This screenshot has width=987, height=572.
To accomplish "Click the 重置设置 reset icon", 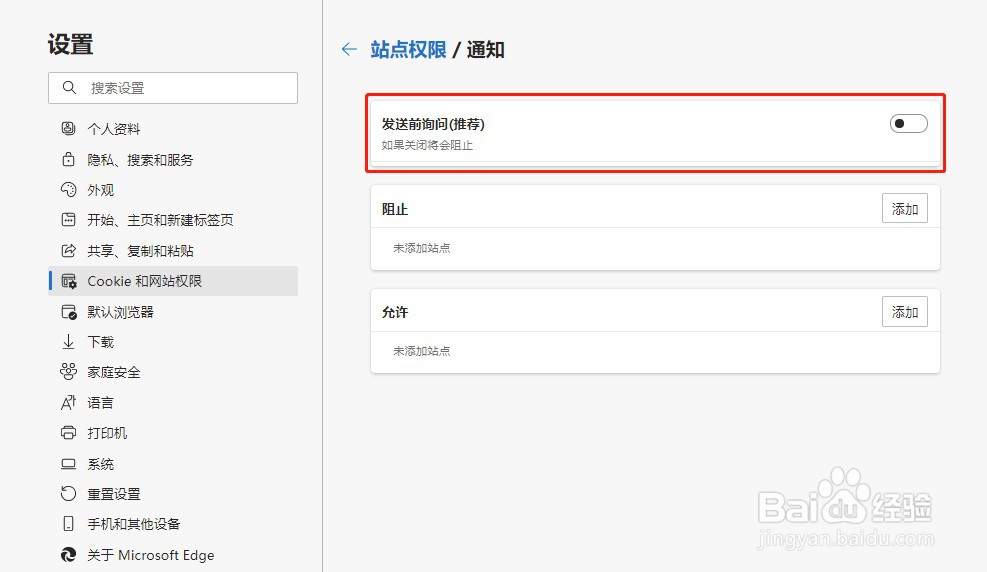I will (68, 494).
